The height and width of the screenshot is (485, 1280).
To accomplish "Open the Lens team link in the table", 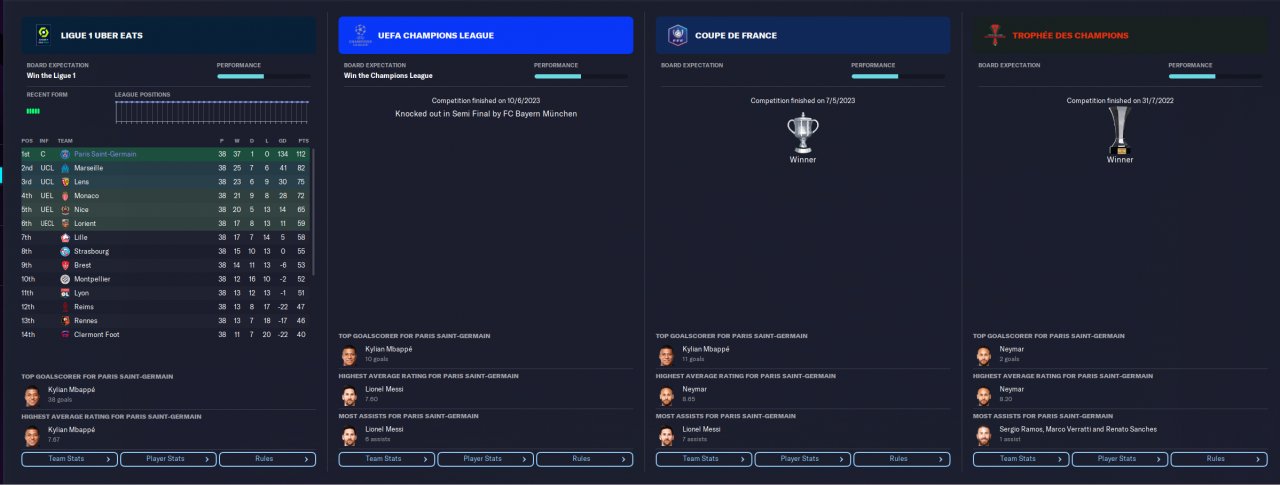I will (x=83, y=182).
